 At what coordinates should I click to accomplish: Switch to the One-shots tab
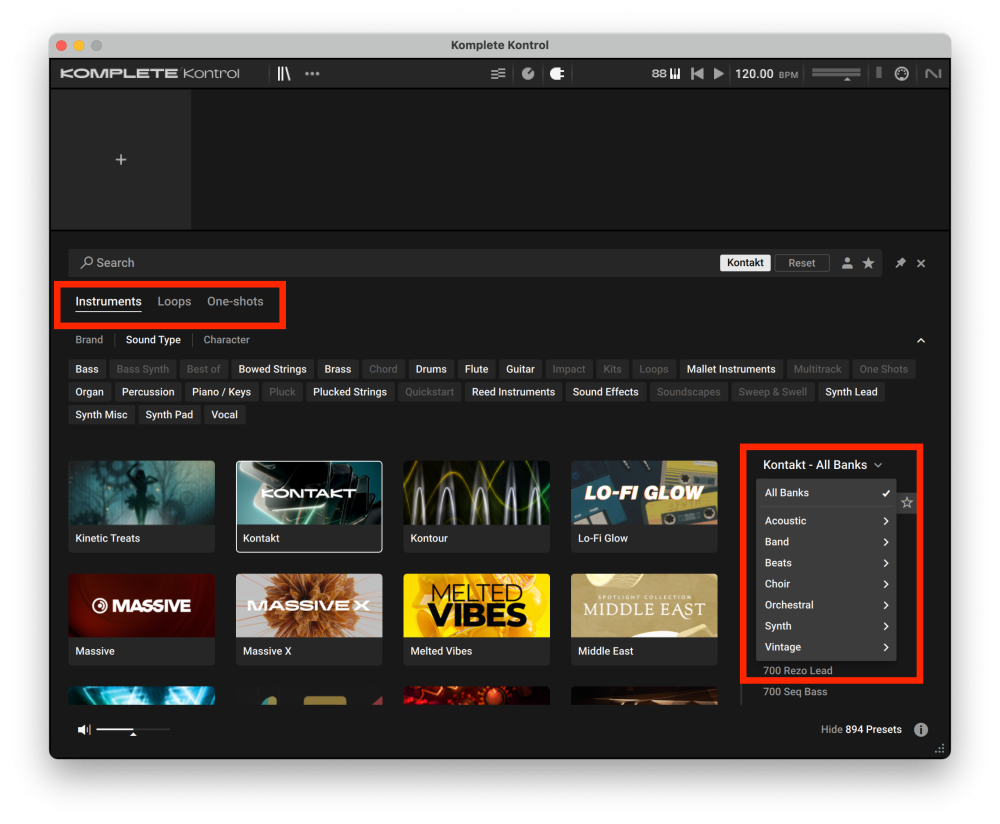235,302
